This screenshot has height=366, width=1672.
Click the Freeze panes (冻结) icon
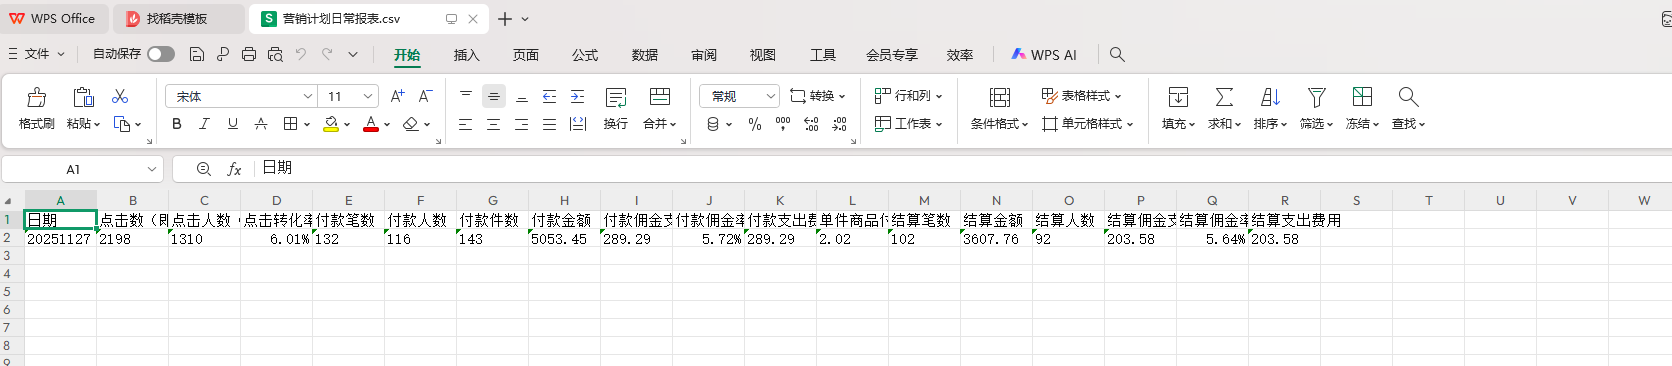pos(1362,97)
